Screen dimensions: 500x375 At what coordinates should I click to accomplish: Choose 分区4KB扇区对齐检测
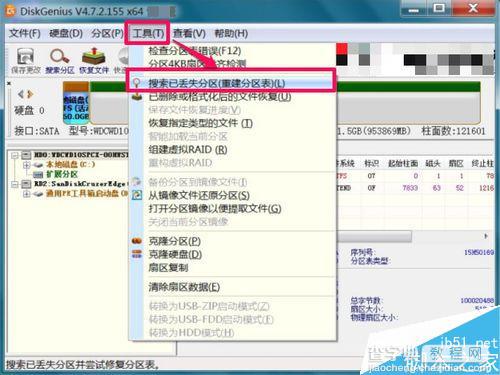point(197,64)
